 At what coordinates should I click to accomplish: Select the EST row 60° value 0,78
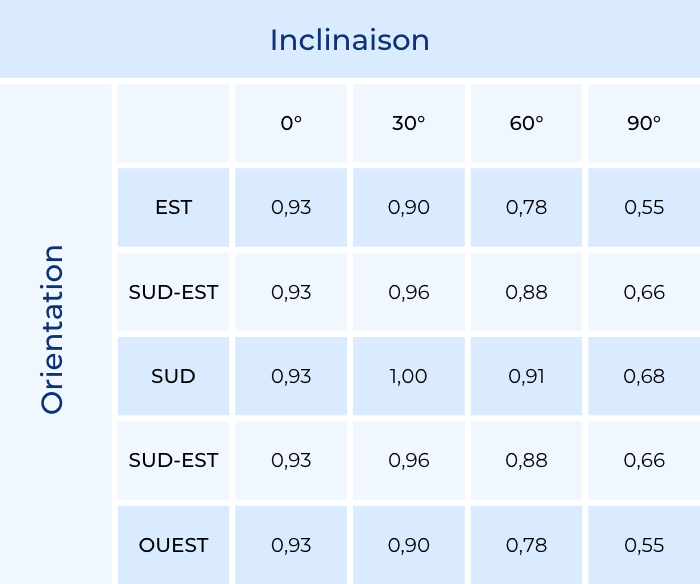[526, 208]
